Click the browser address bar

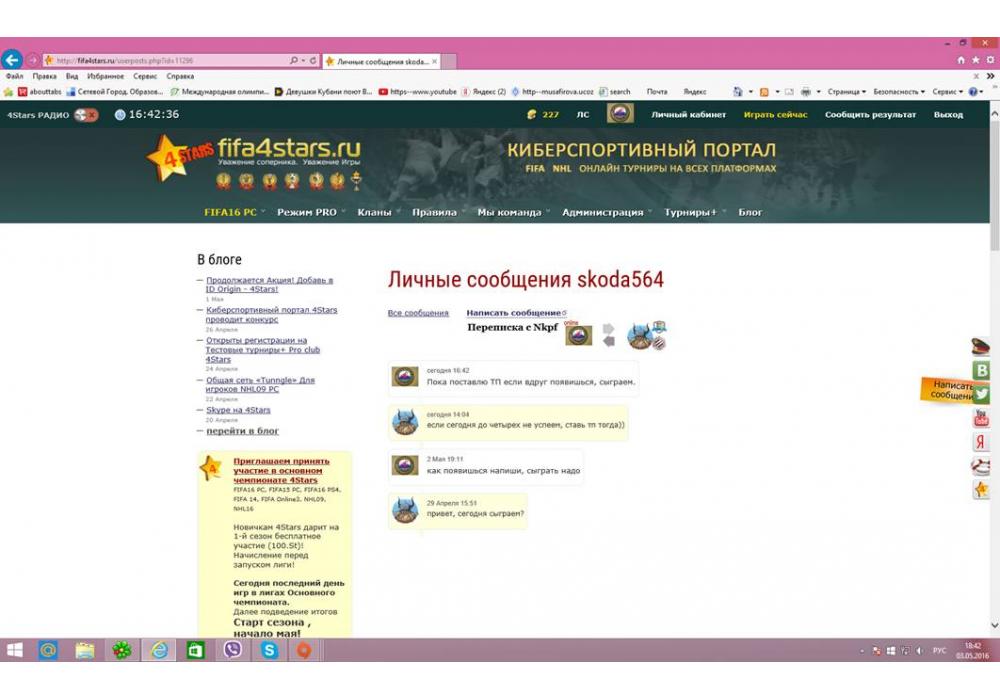170,61
